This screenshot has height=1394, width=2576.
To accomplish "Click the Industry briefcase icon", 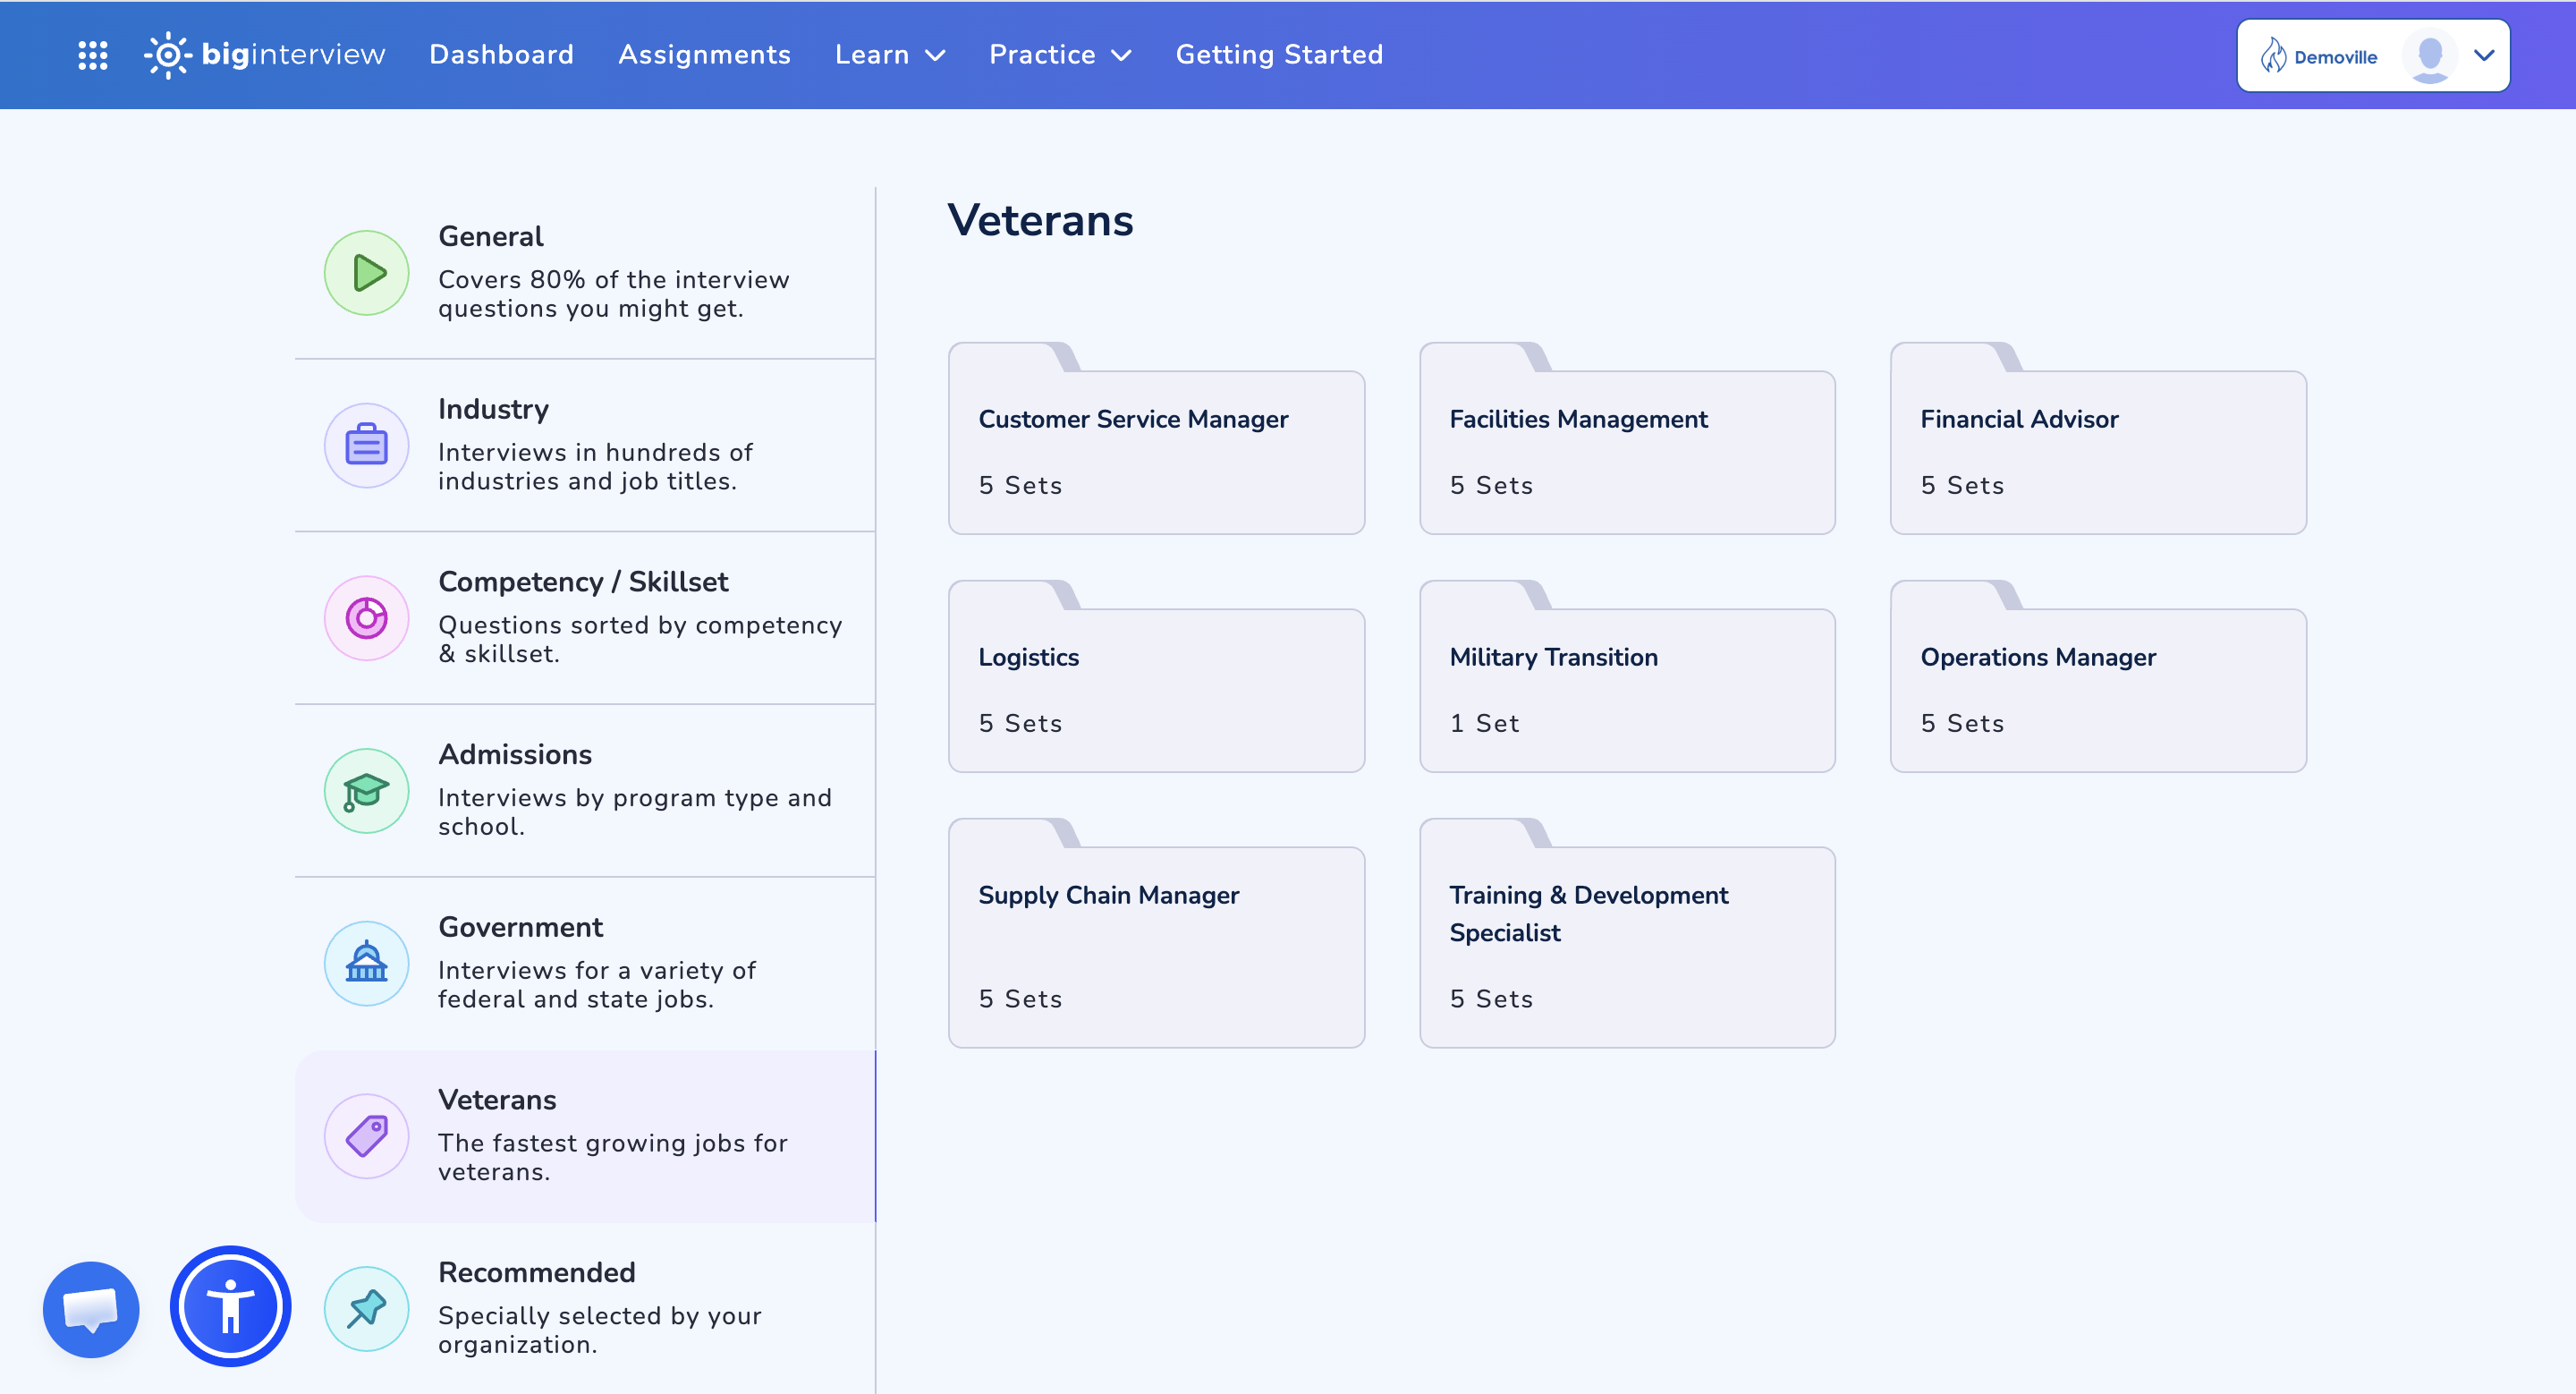I will click(366, 445).
